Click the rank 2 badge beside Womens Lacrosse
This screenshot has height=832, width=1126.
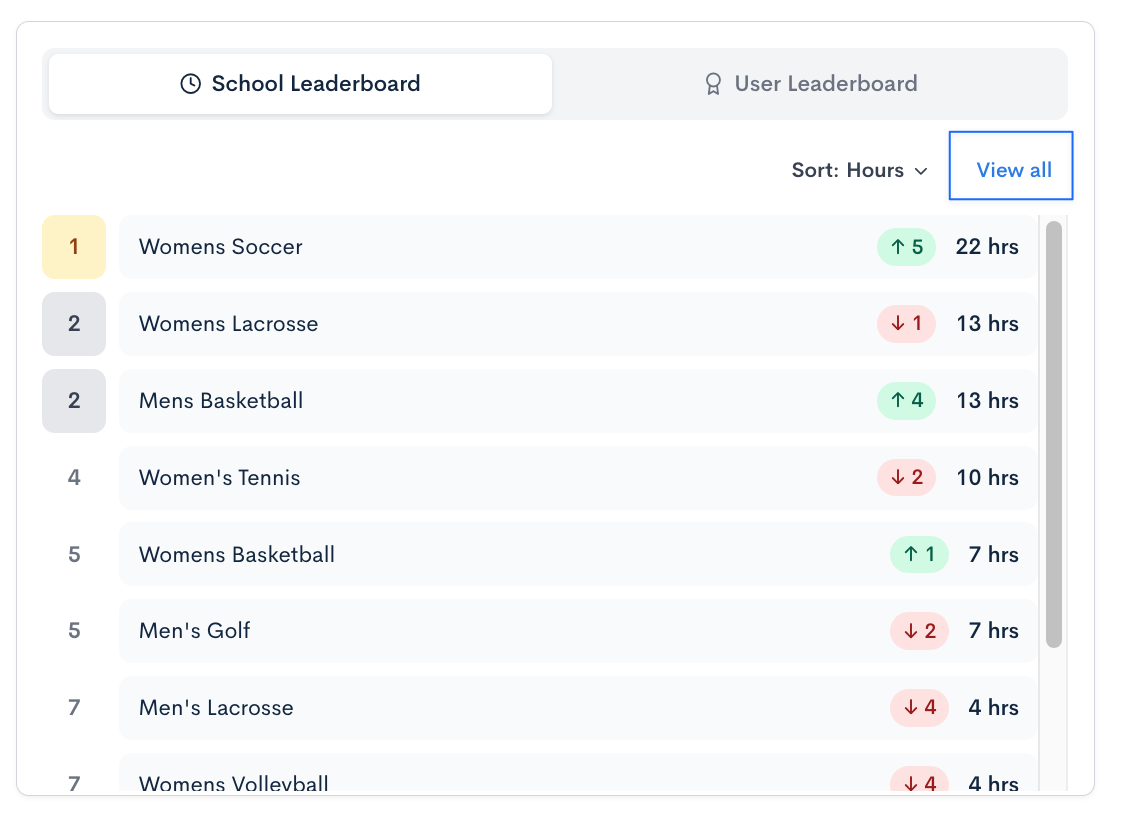click(x=74, y=324)
